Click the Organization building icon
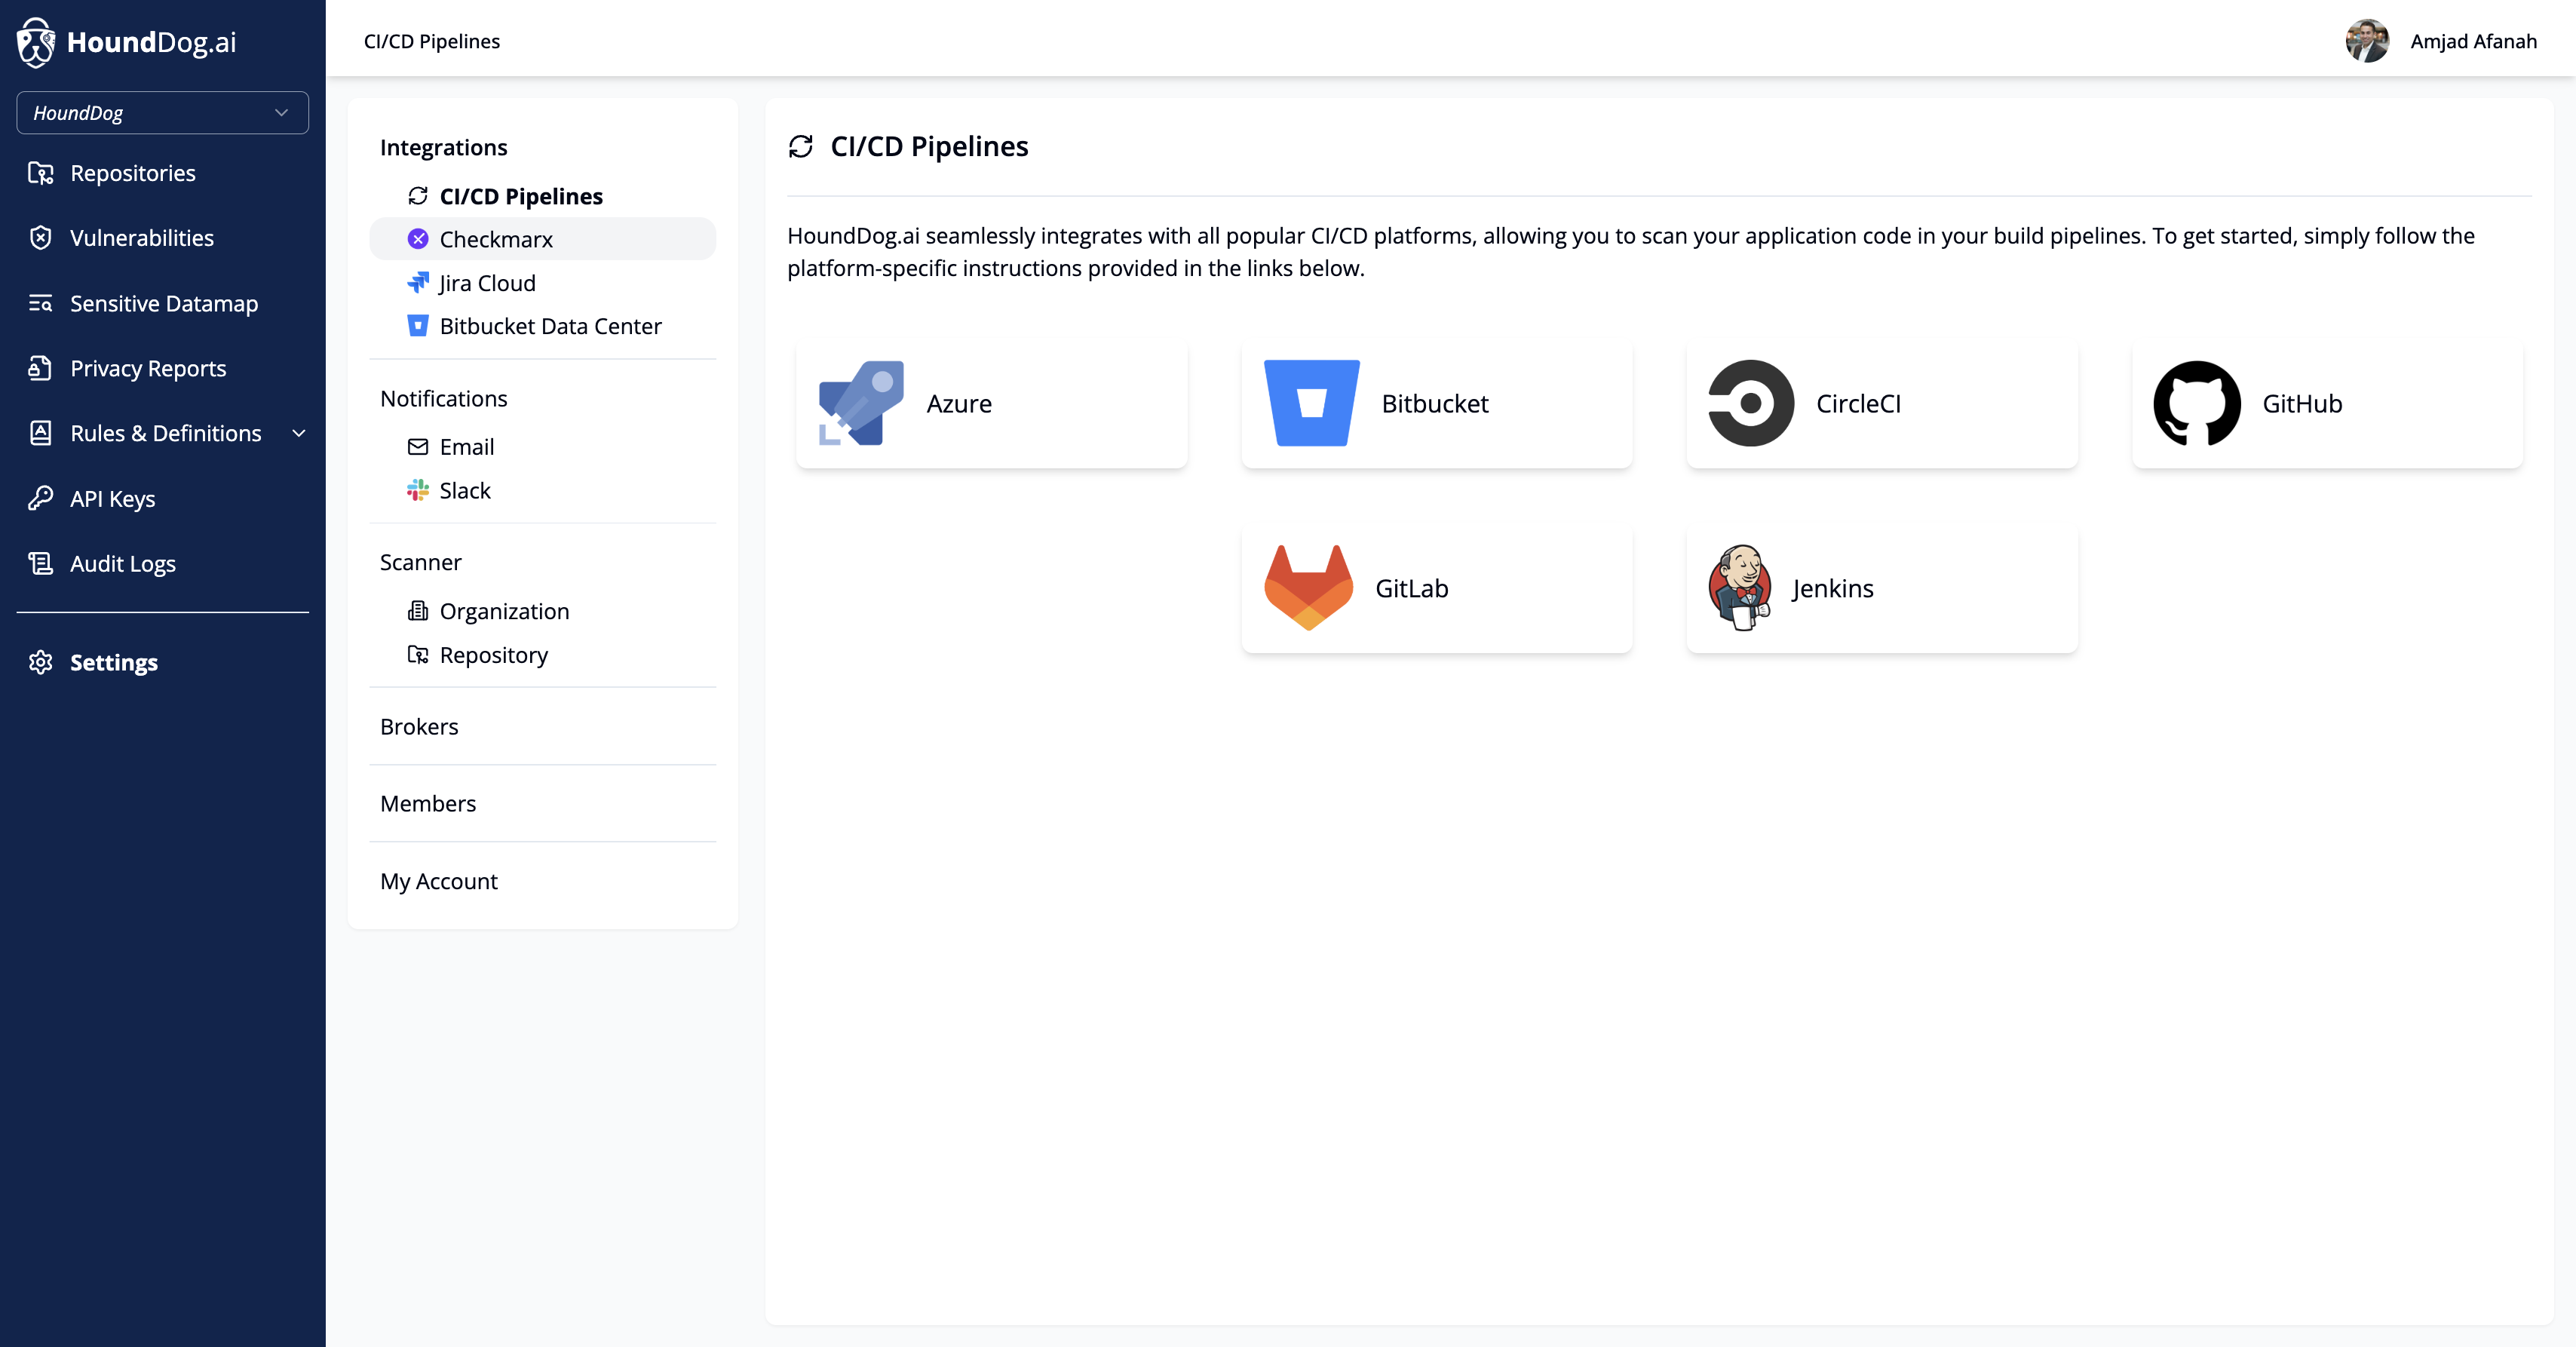 point(418,611)
